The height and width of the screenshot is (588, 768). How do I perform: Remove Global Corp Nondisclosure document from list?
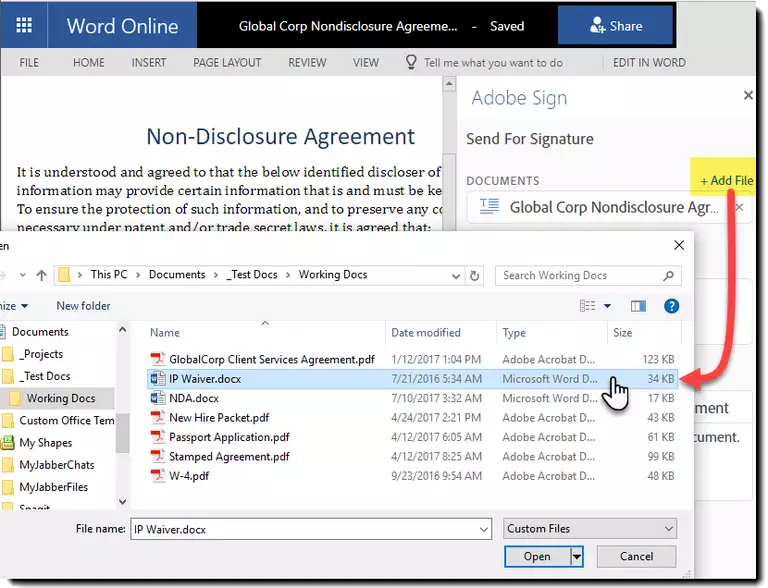coord(740,208)
